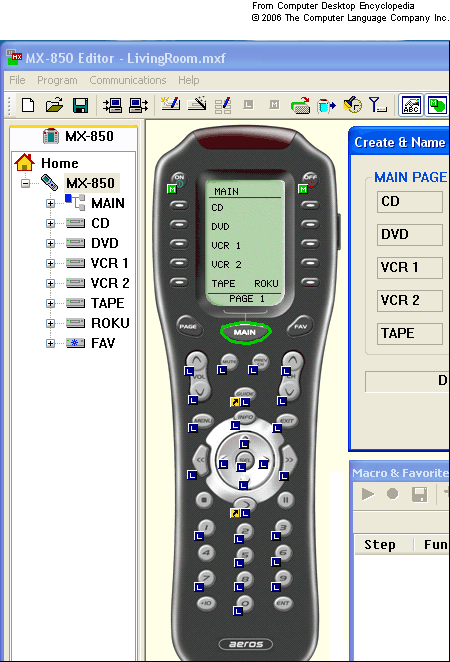
Task: Click the +10 button on the remote
Action: tap(206, 603)
